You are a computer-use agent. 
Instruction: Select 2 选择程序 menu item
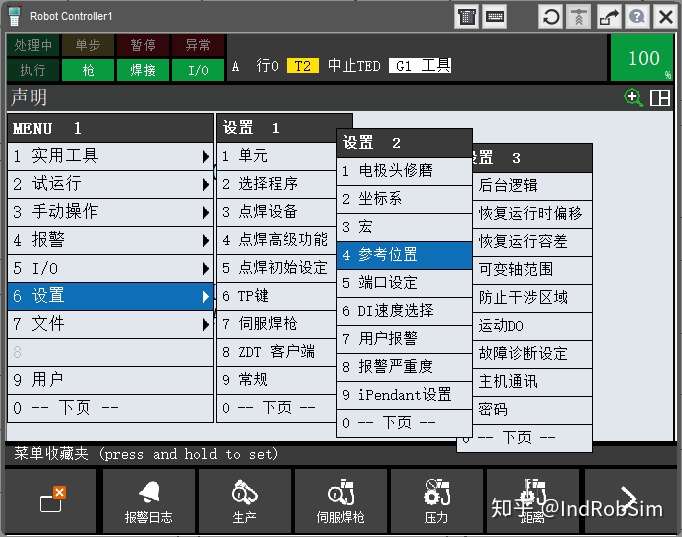tap(277, 184)
